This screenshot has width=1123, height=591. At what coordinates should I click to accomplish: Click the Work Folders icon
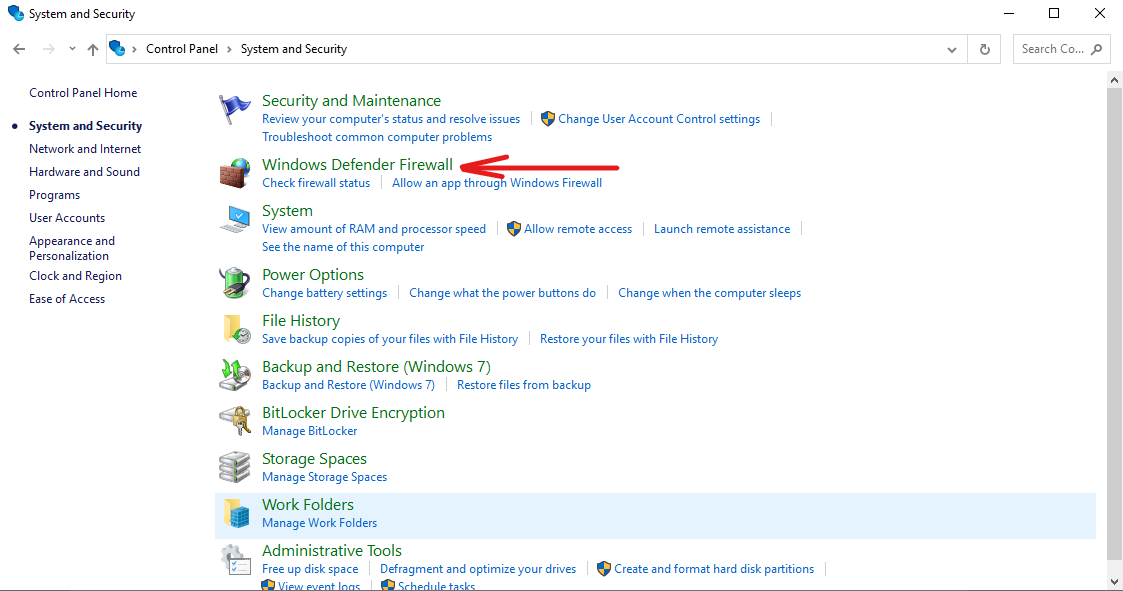pyautogui.click(x=236, y=513)
